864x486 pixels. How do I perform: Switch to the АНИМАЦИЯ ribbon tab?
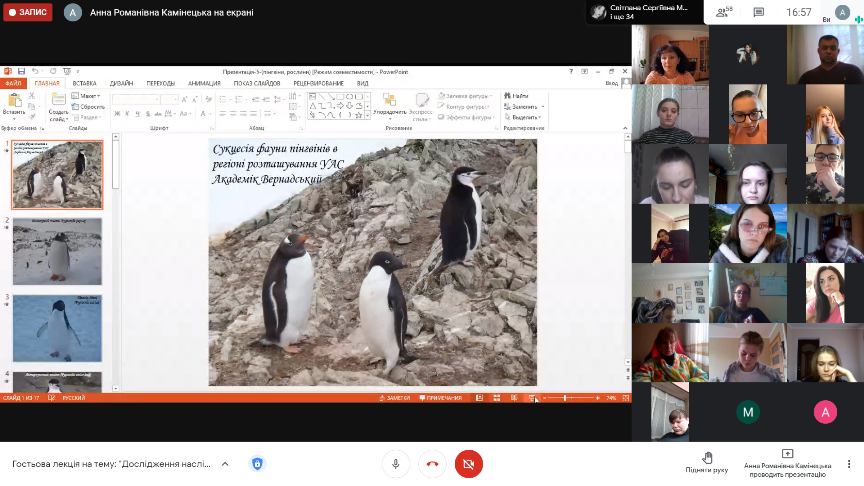[204, 84]
